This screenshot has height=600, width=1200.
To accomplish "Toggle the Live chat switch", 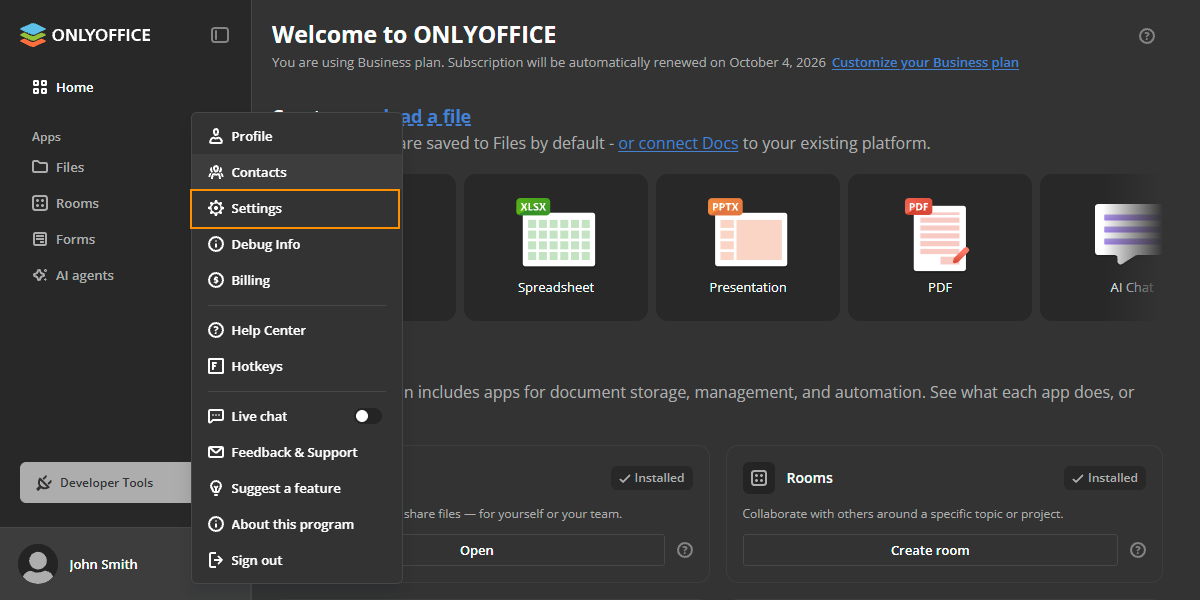I will [368, 416].
